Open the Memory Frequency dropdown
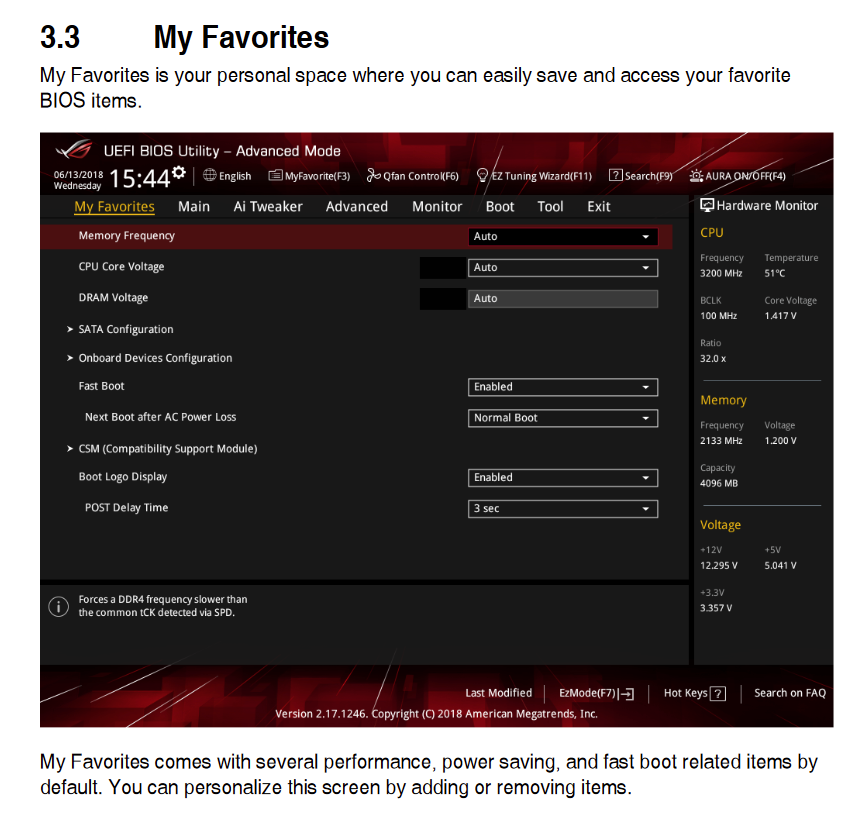This screenshot has height=825, width=861. tap(563, 236)
